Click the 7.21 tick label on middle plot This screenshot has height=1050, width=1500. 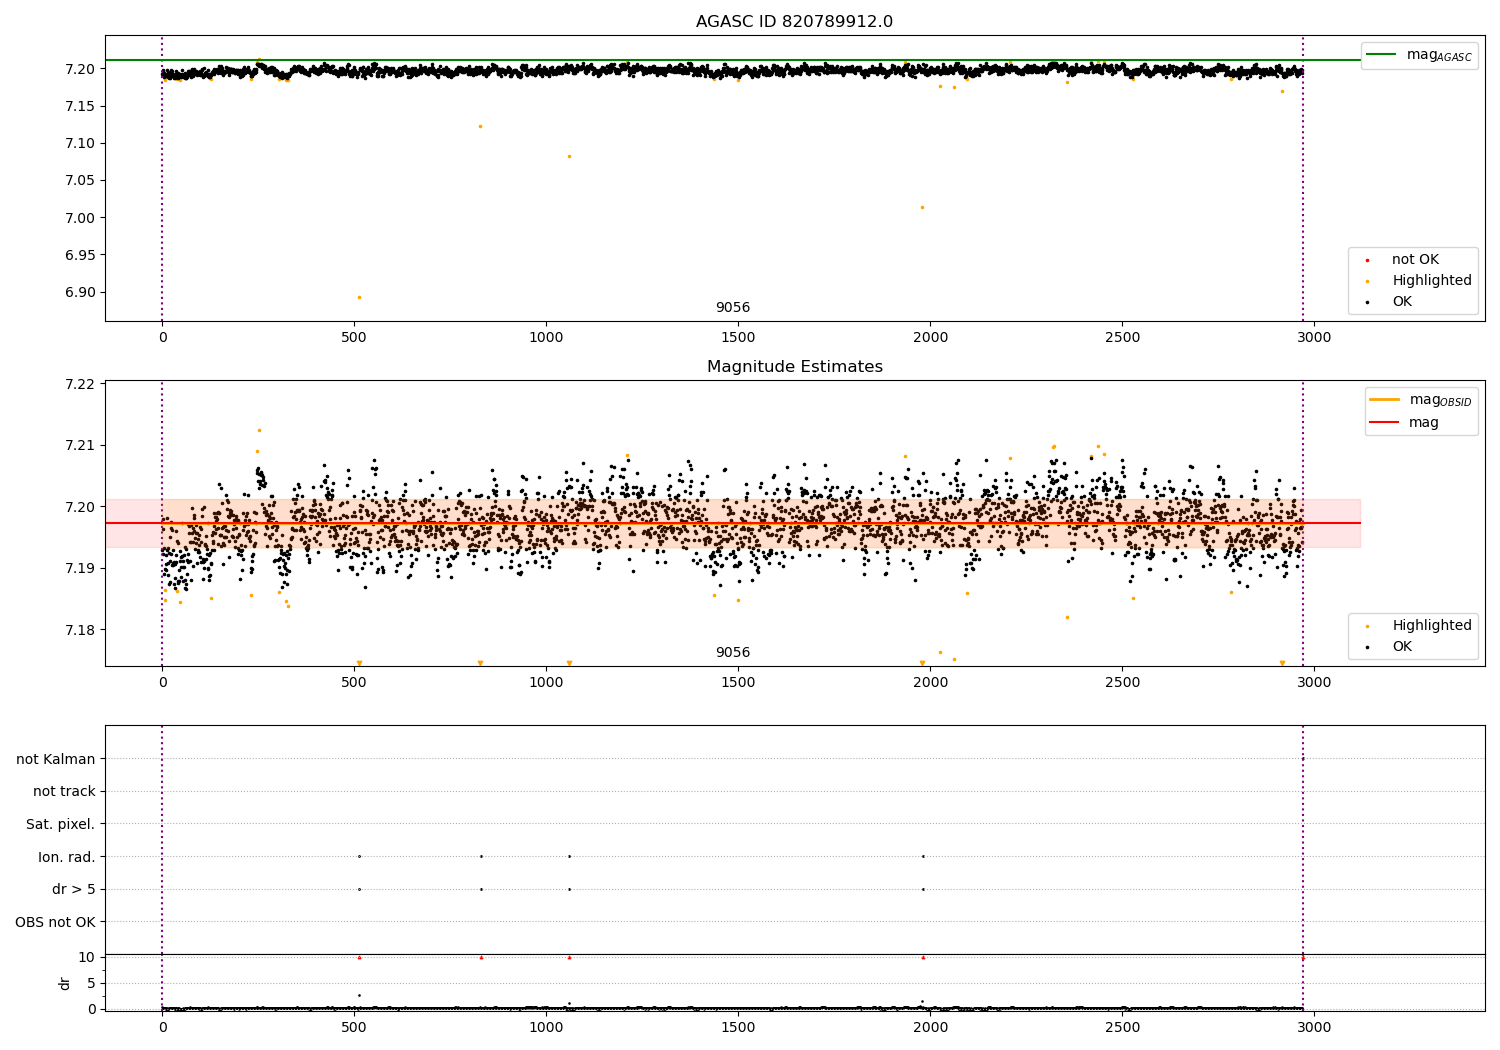click(x=80, y=446)
